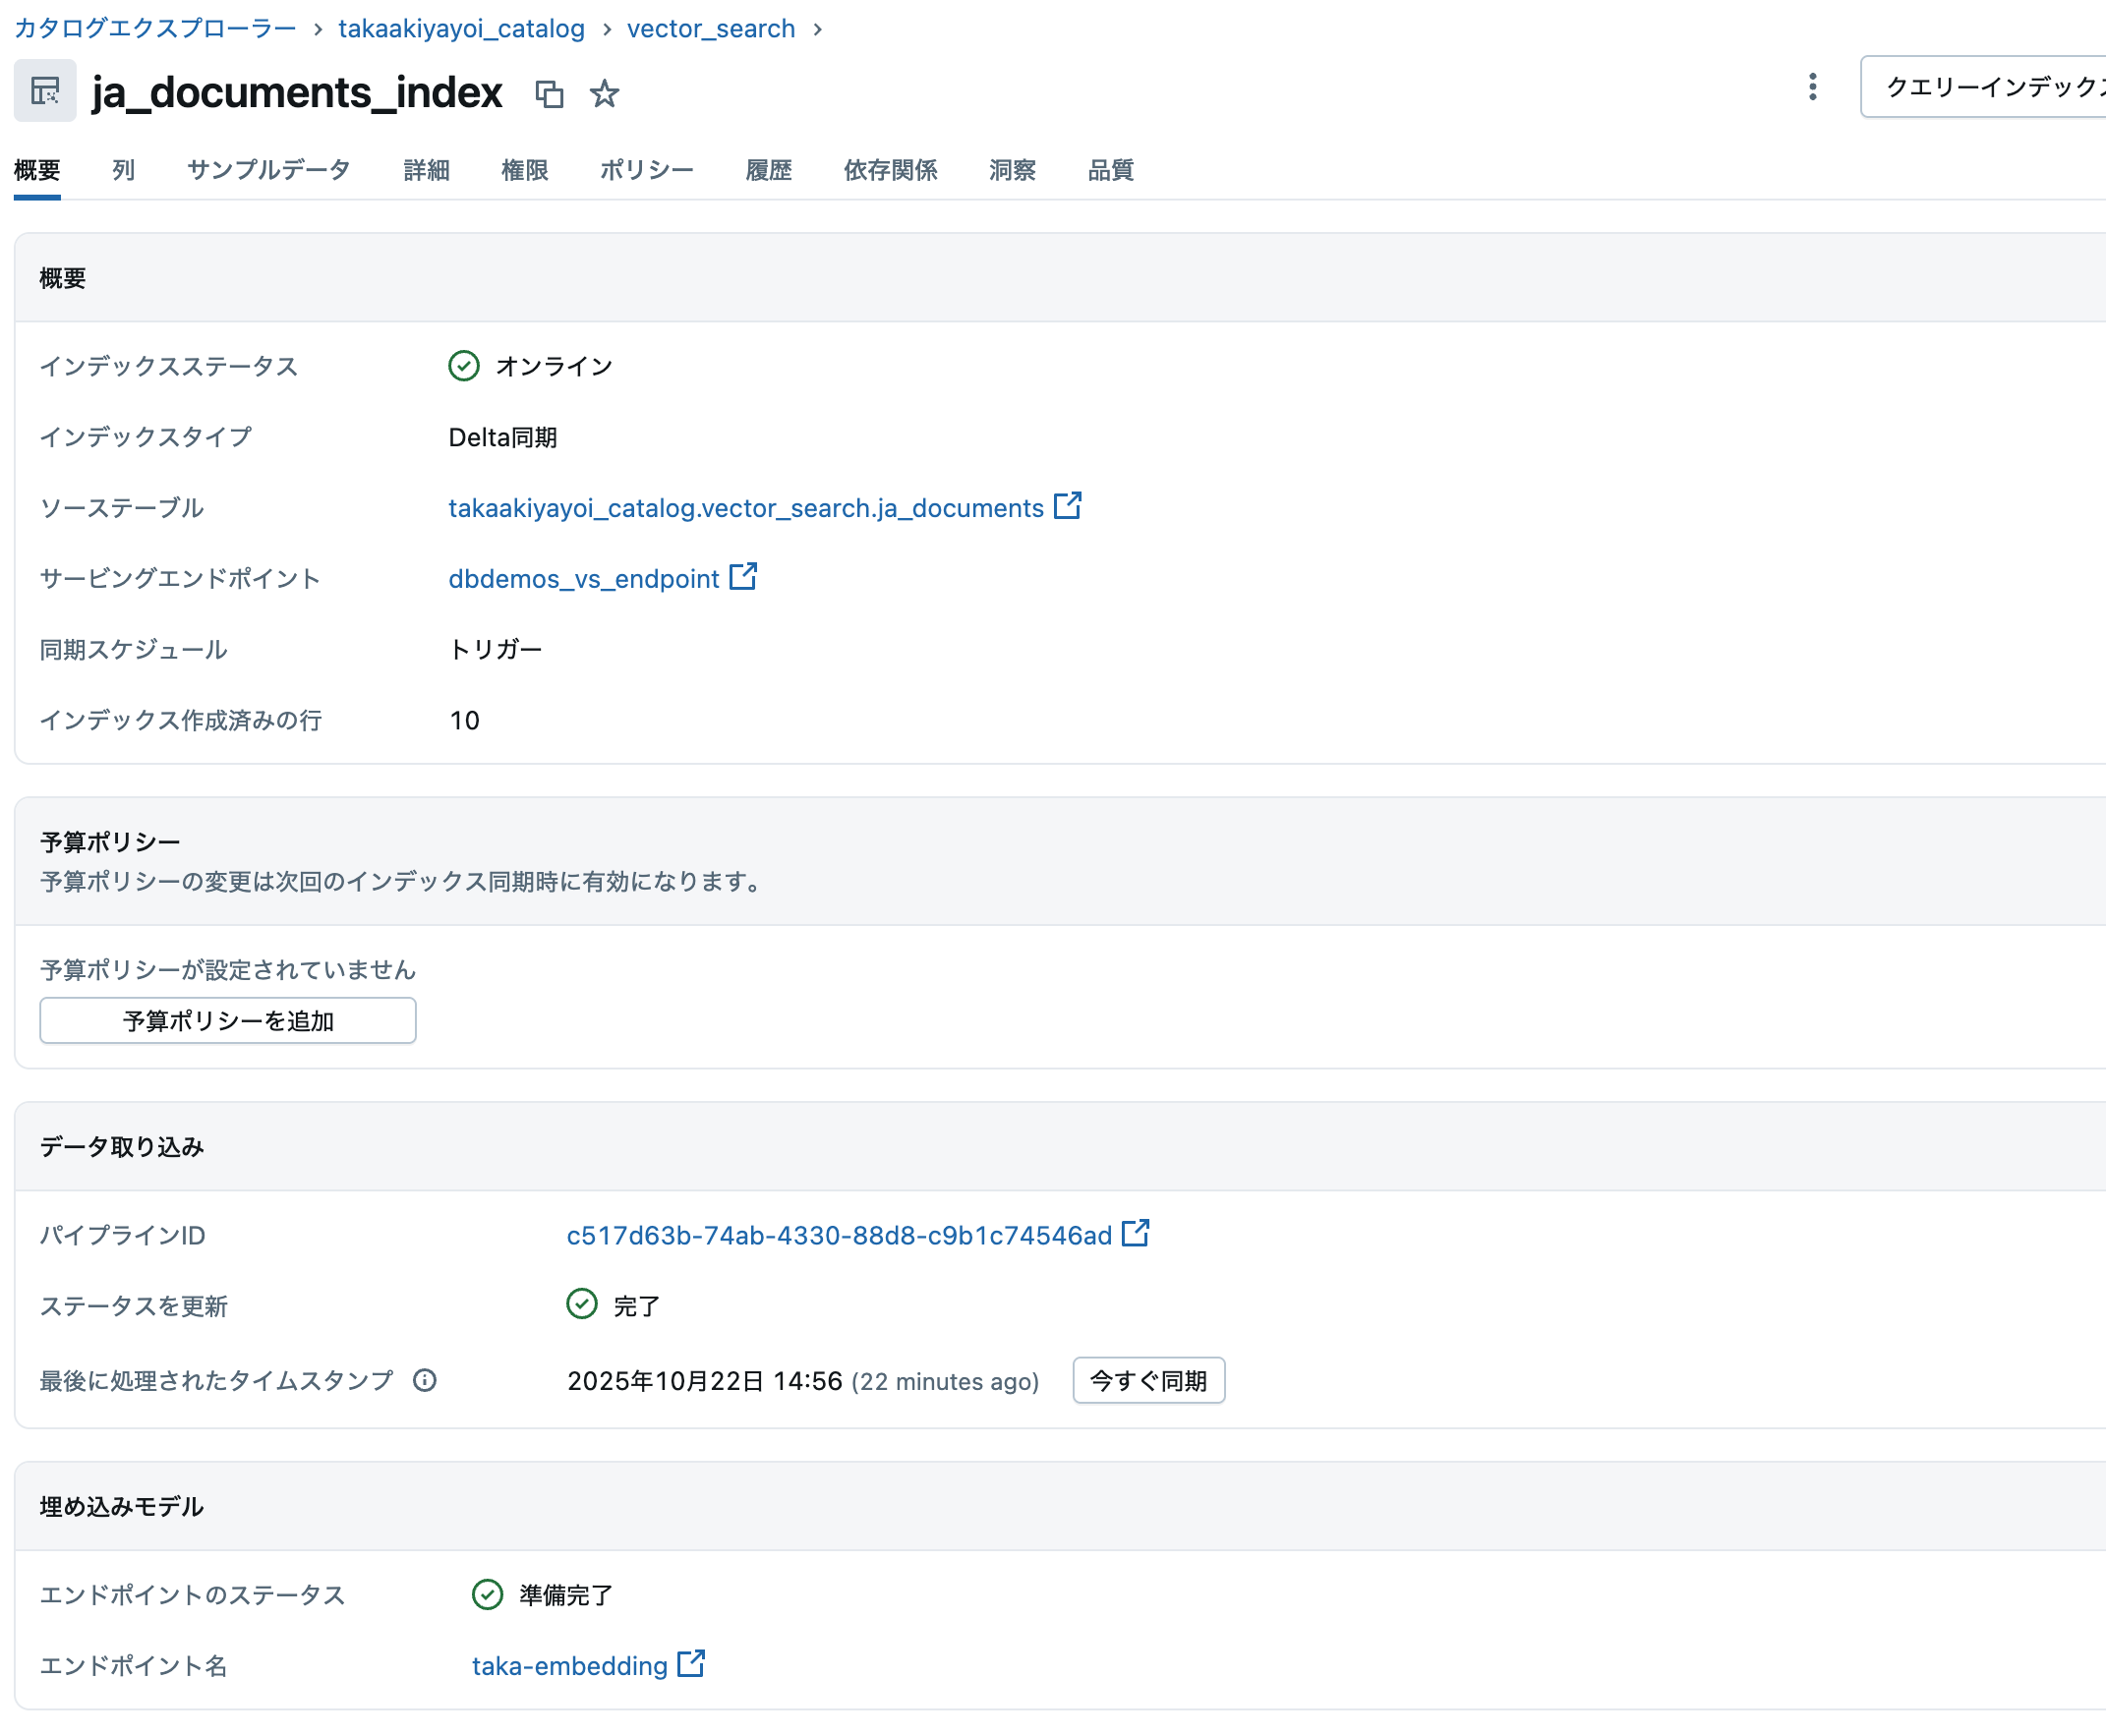The height and width of the screenshot is (1736, 2106).
Task: Show info tooltip for last processed timestamp
Action: (x=425, y=1381)
